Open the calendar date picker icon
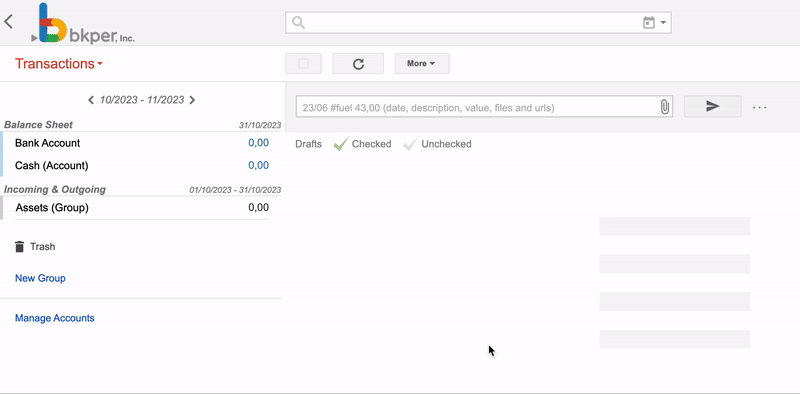This screenshot has height=394, width=800. coord(648,22)
